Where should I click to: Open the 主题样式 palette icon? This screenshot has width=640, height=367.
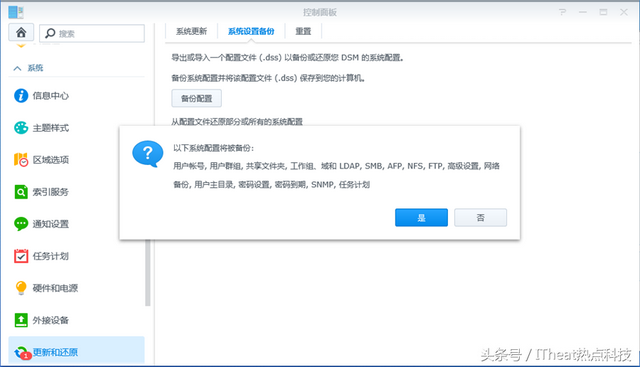click(21, 128)
